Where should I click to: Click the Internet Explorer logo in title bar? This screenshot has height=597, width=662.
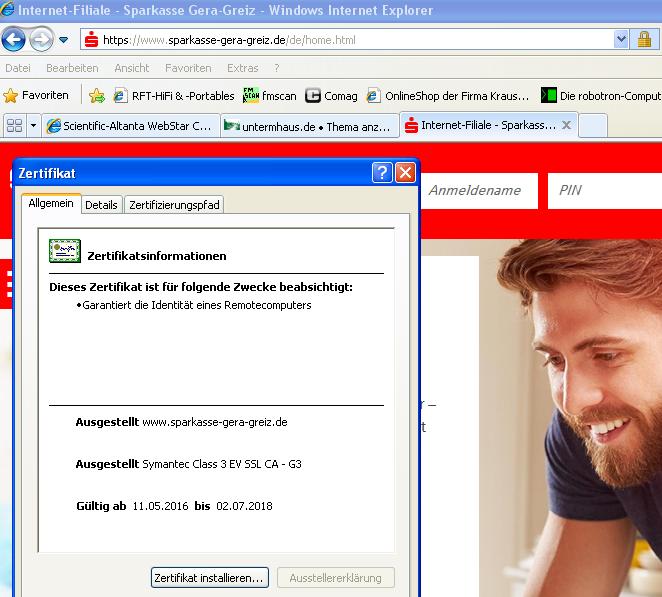(x=8, y=9)
